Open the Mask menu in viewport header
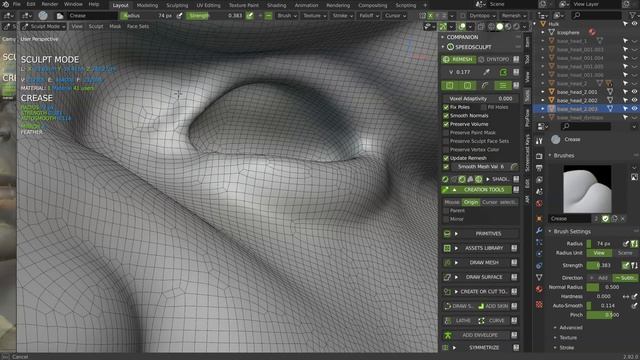The width and height of the screenshot is (640, 360). click(115, 27)
